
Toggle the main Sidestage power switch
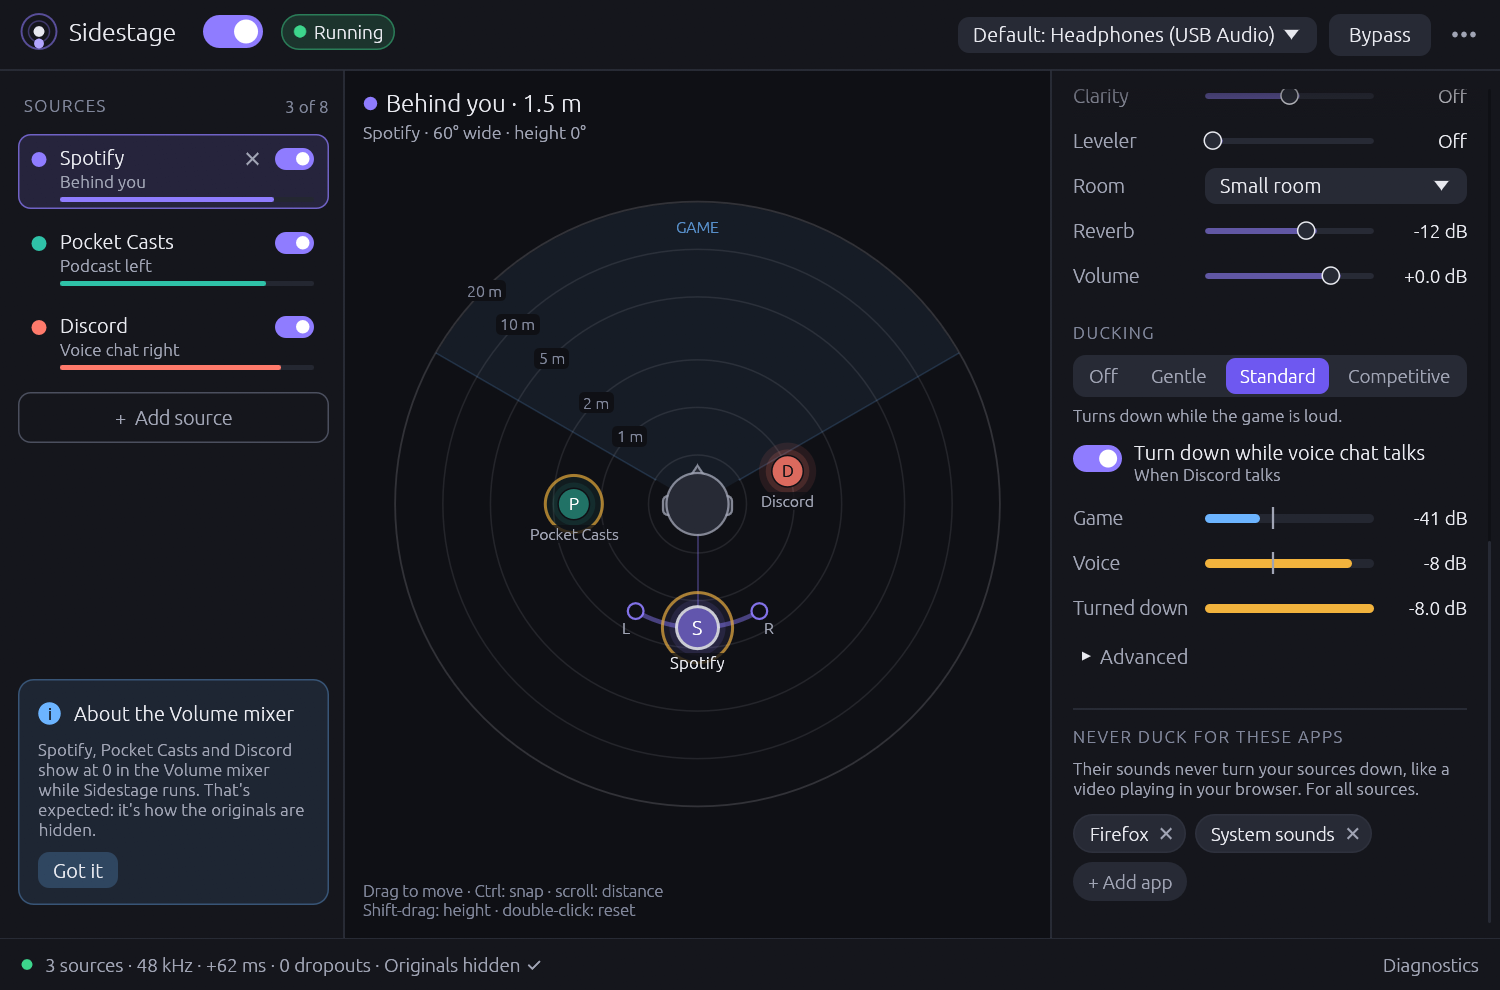point(233,32)
